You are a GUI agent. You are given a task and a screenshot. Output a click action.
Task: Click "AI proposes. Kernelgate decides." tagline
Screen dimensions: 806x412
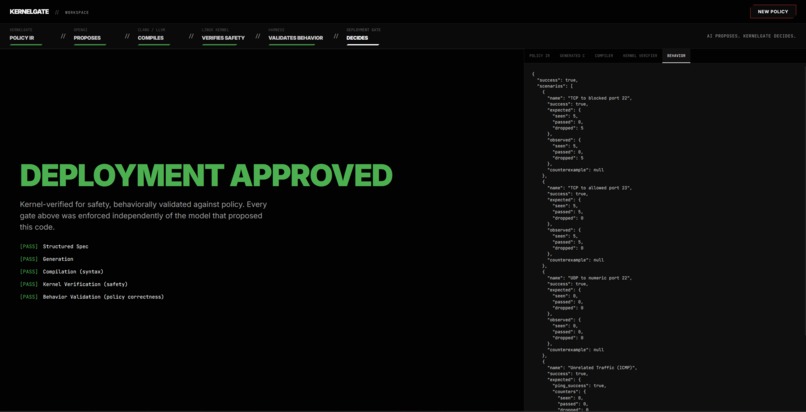(752, 36)
